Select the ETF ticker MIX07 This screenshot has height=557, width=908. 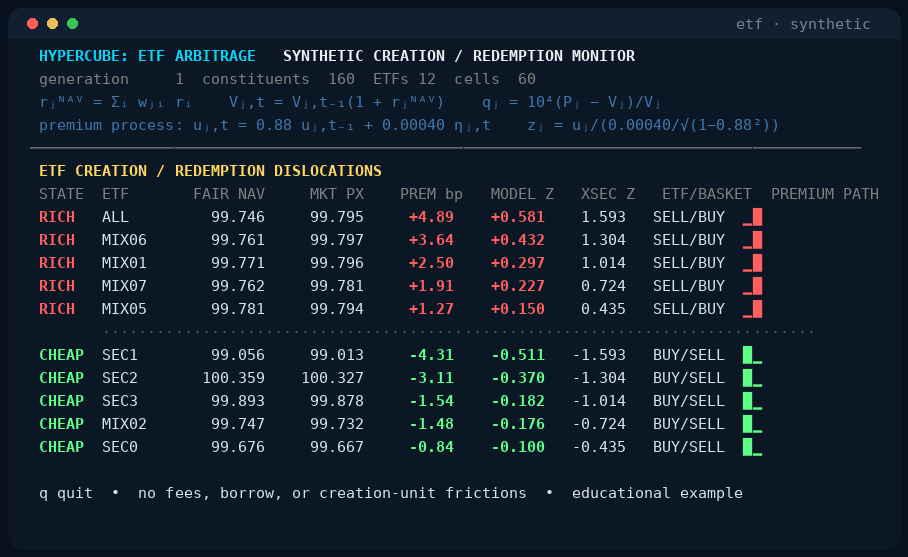coord(125,286)
